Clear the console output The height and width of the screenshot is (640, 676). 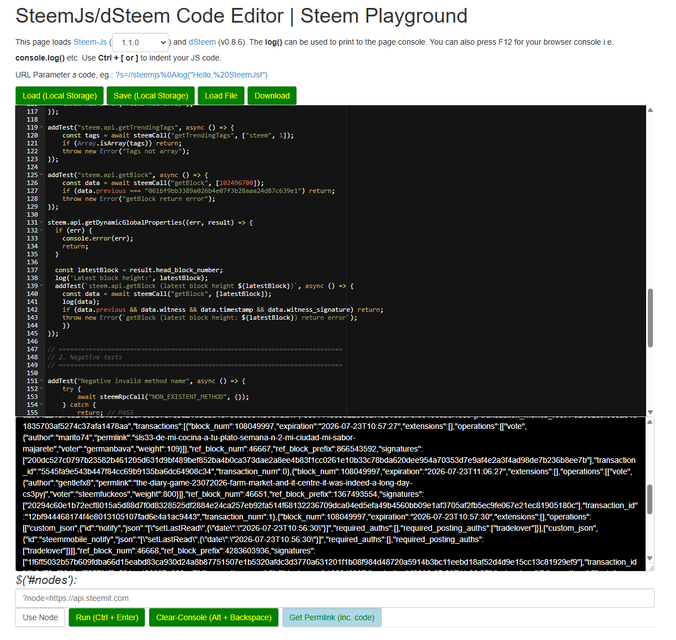pyautogui.click(x=214, y=618)
